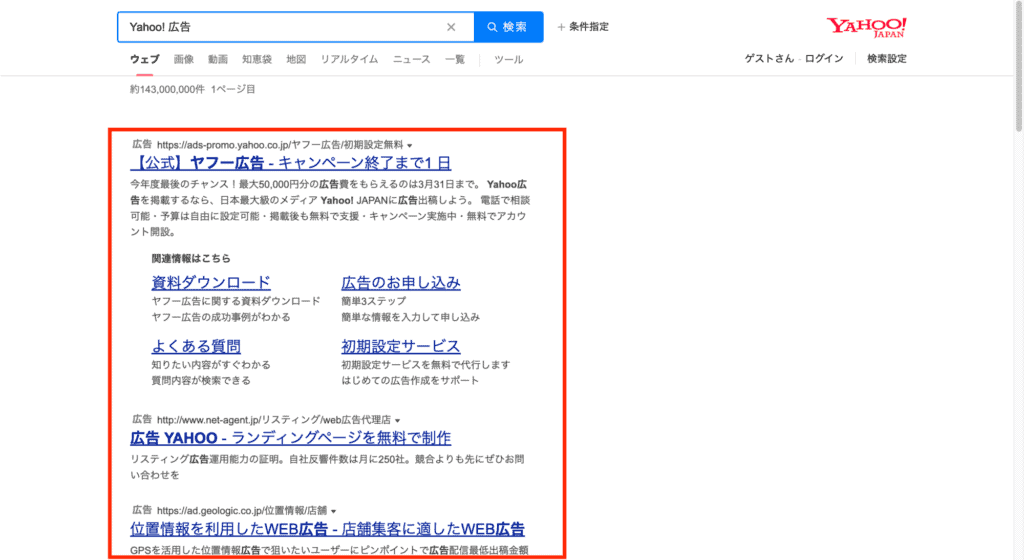Open the ニュース tab
This screenshot has width=1024, height=560.
click(x=411, y=59)
